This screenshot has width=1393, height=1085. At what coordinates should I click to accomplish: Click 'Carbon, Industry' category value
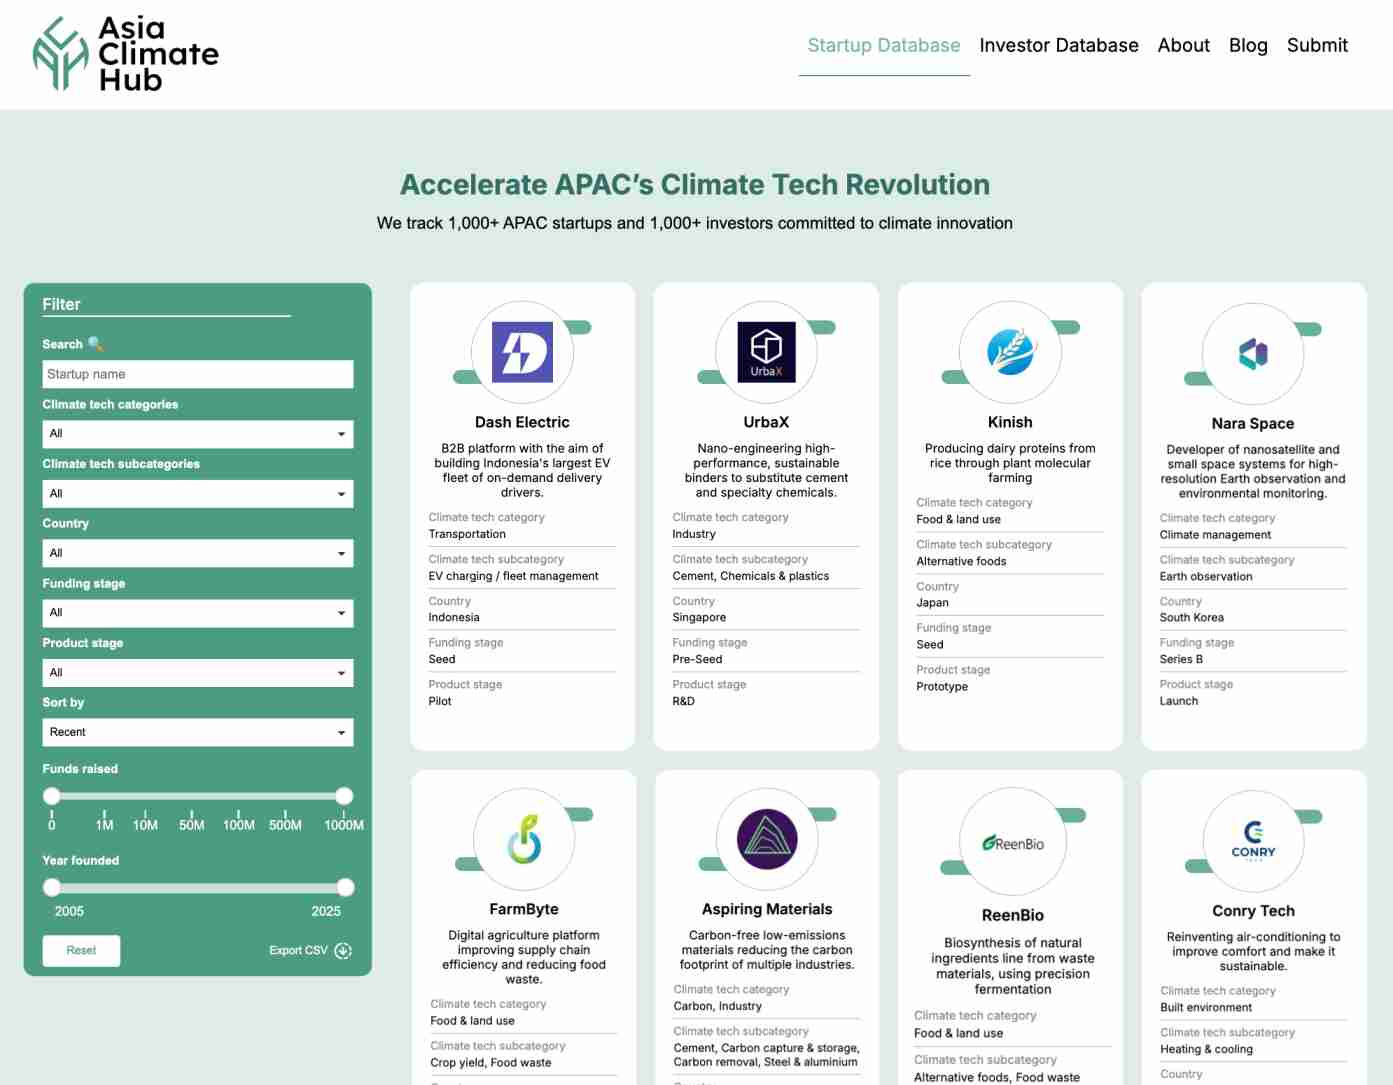tap(717, 1006)
